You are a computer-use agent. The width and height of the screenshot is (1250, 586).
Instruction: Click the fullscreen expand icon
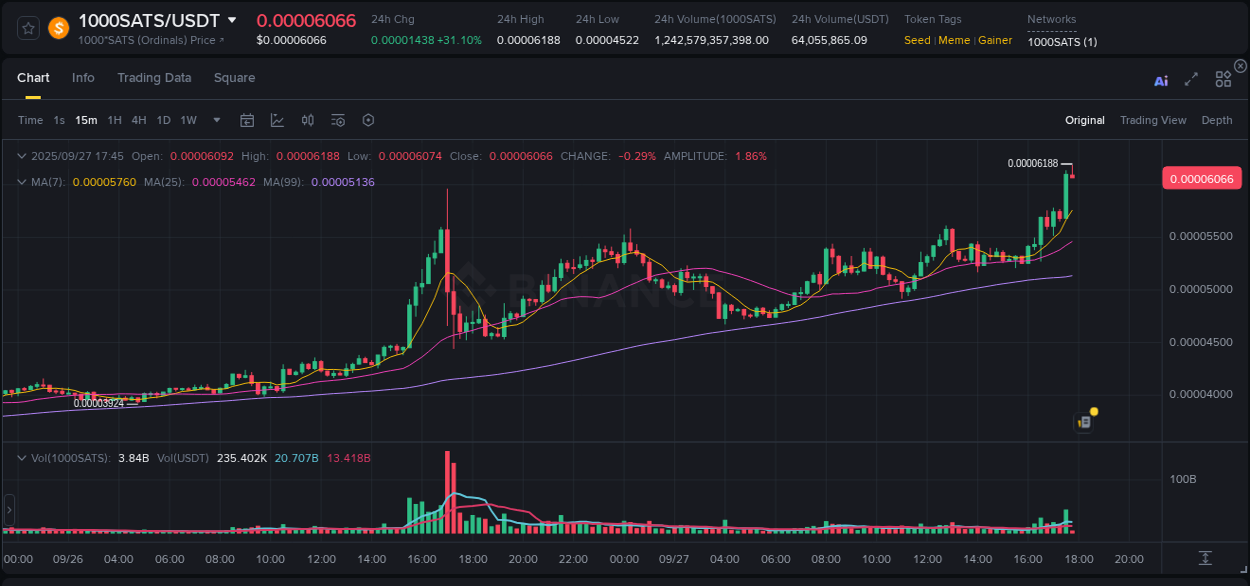(1190, 79)
